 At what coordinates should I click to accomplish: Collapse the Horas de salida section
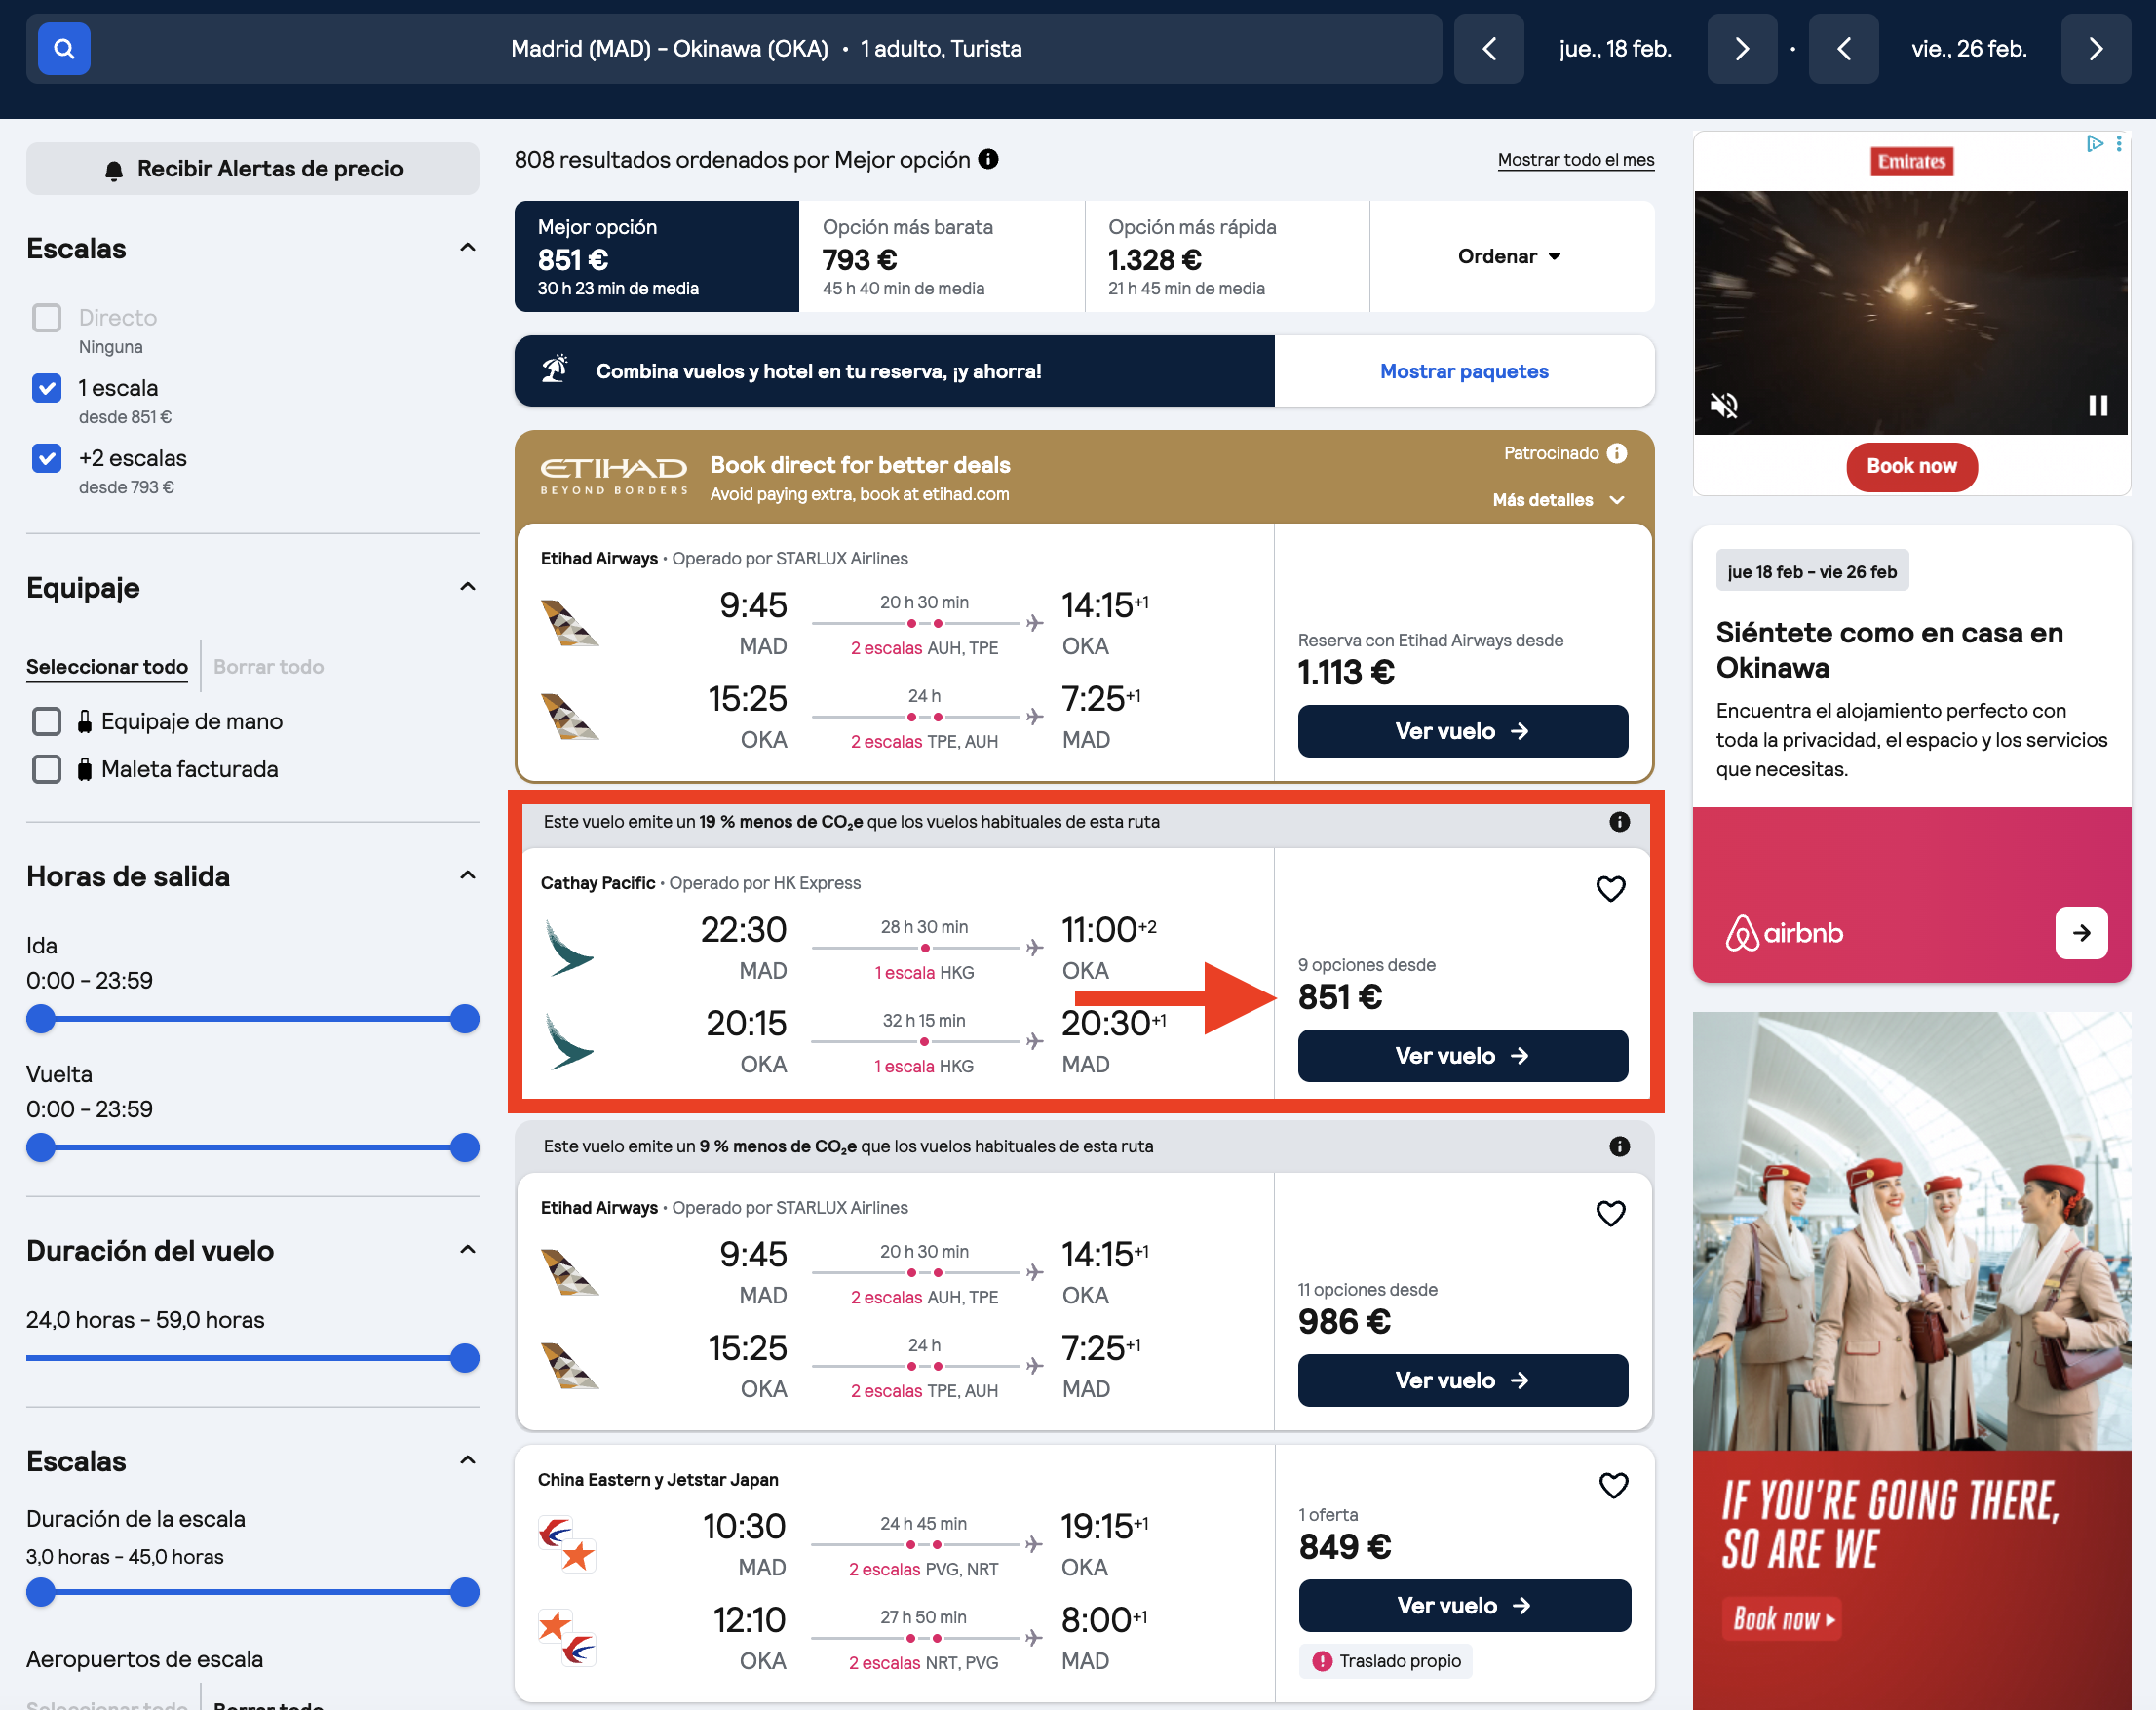pyautogui.click(x=467, y=876)
